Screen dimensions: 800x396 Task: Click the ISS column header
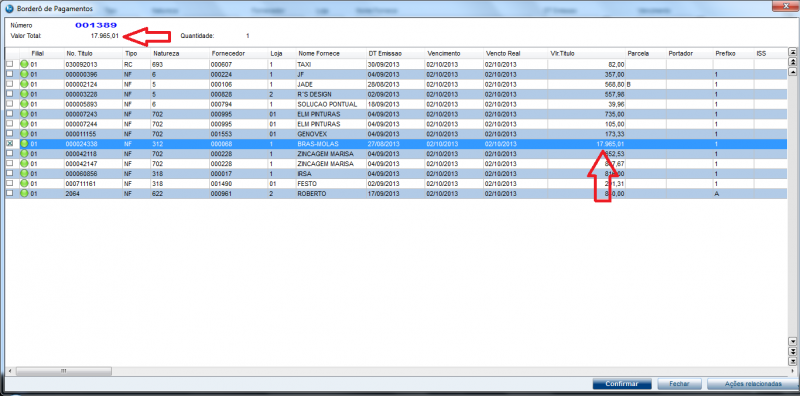[x=770, y=53]
